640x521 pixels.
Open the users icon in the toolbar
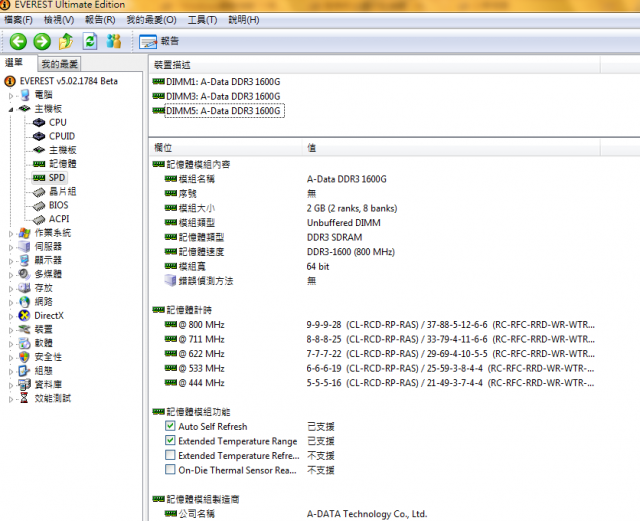(x=114, y=41)
